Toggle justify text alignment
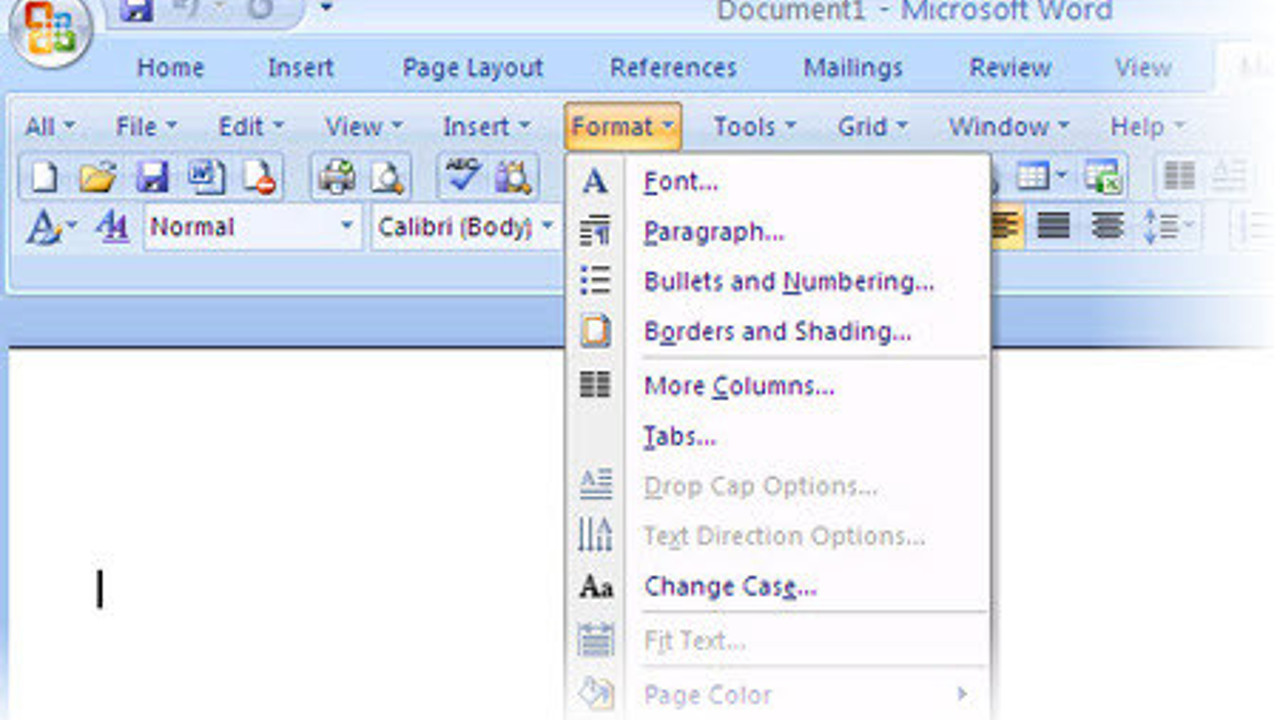This screenshot has width=1280, height=720. coord(1053,227)
